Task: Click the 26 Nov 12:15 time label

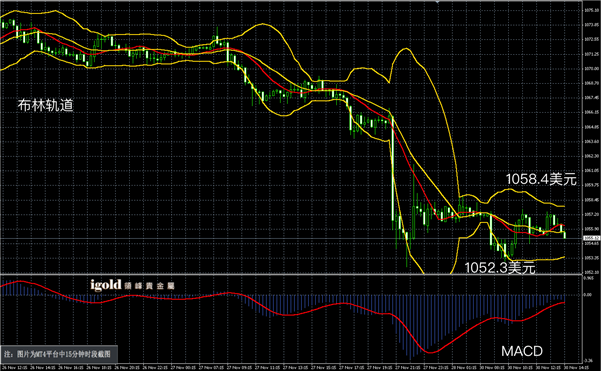Action: coord(15,367)
